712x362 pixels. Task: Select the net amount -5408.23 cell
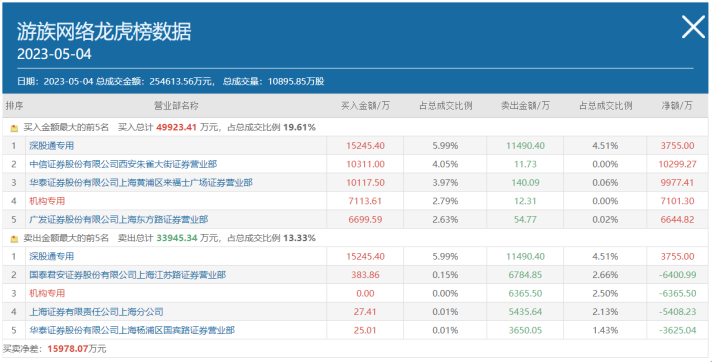tap(677, 312)
